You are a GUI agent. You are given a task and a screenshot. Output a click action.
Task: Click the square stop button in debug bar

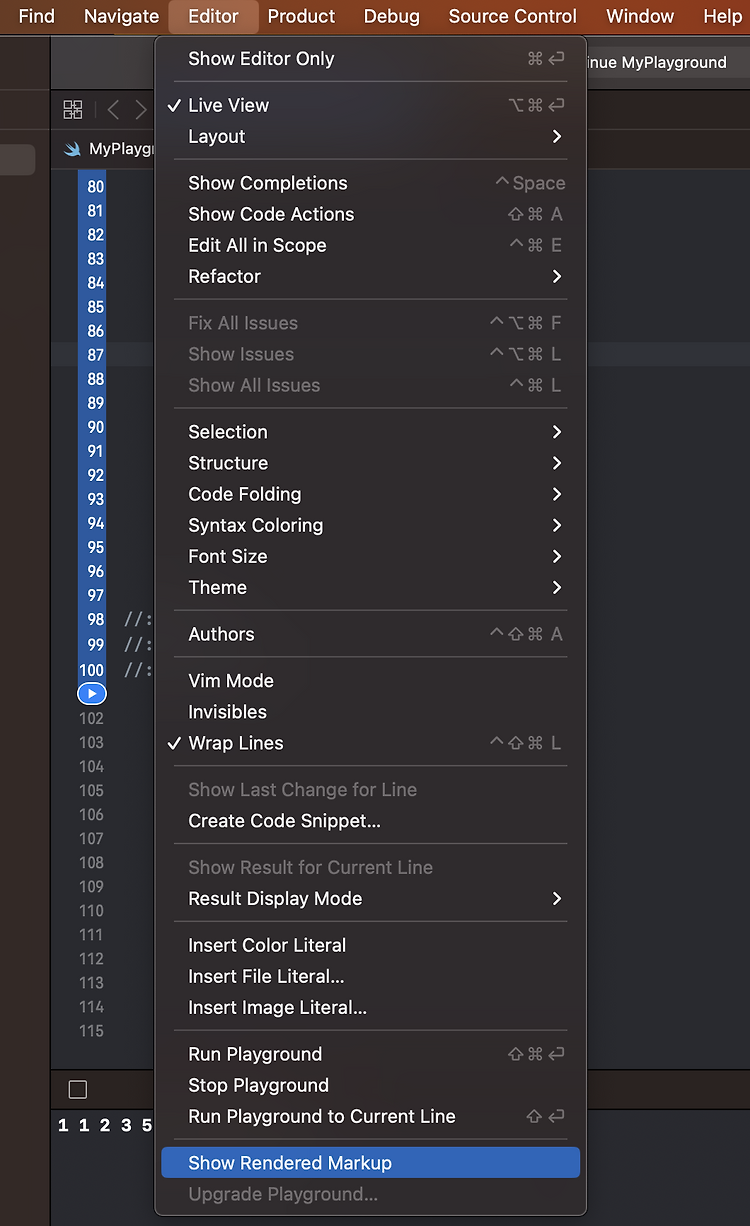(x=78, y=1090)
